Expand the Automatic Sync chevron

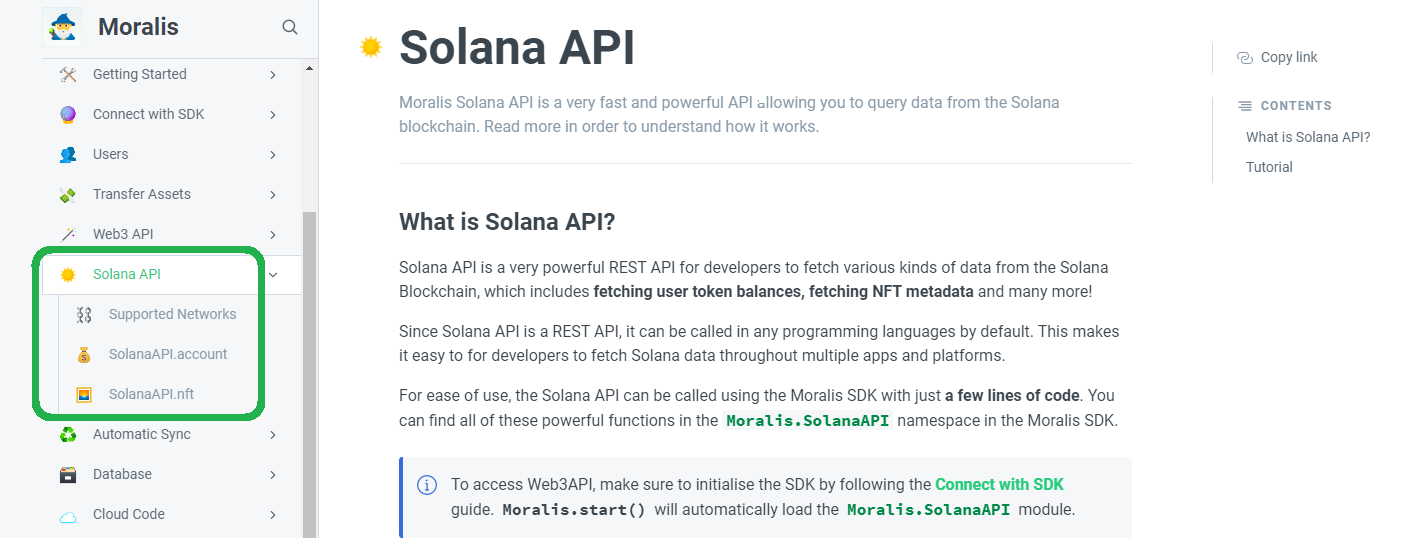pyautogui.click(x=273, y=434)
